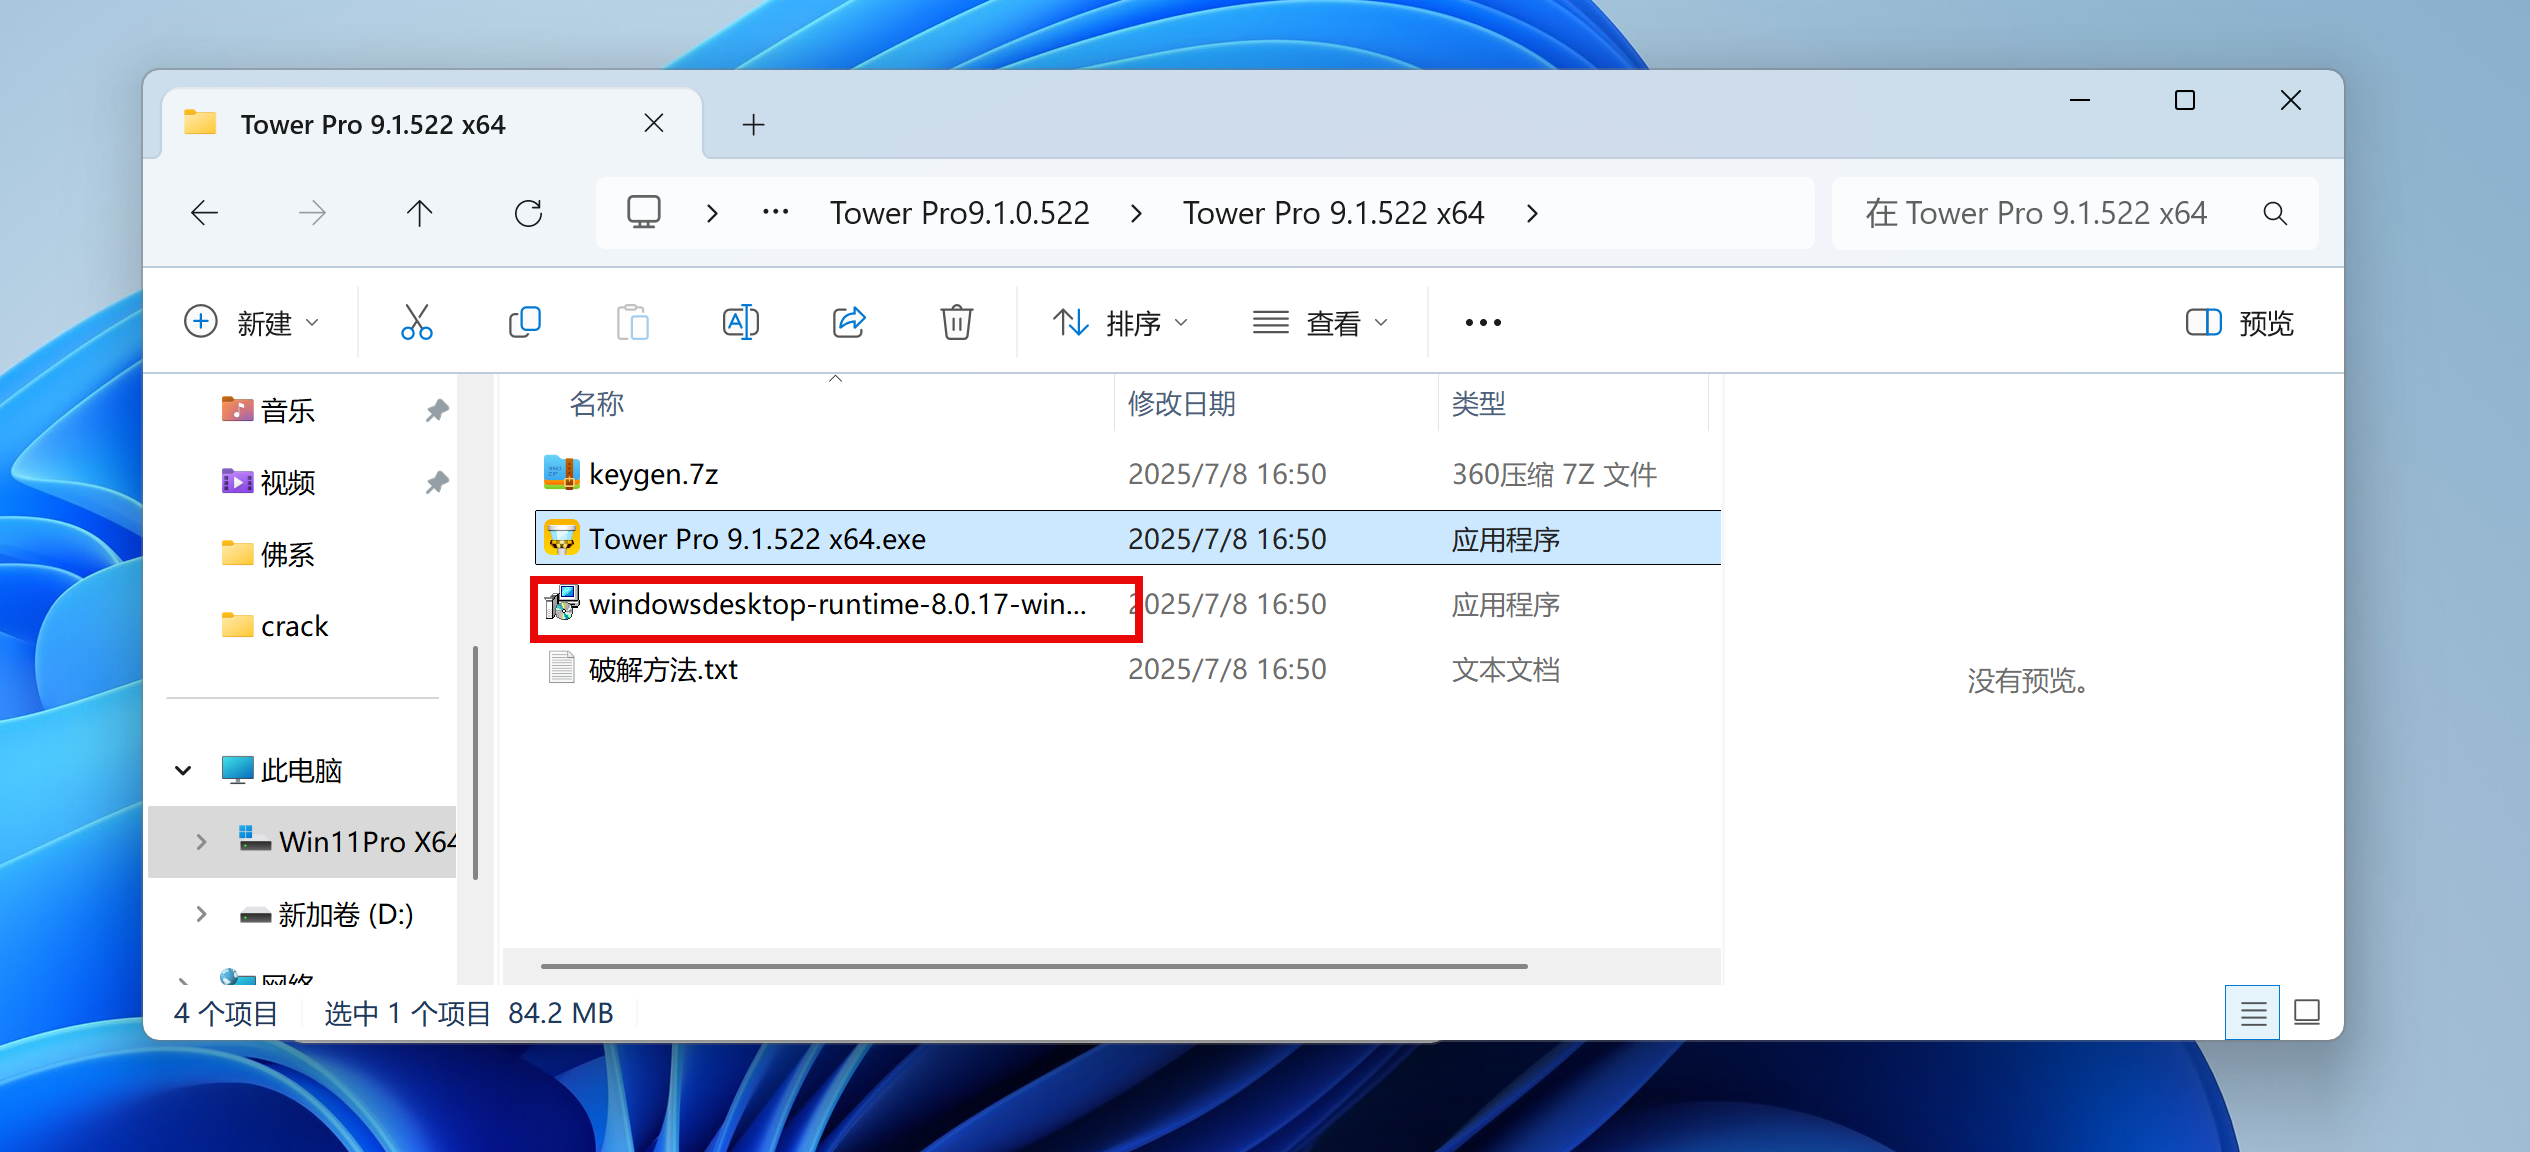
Task: Open the 新建 new item button
Action: click(x=252, y=322)
